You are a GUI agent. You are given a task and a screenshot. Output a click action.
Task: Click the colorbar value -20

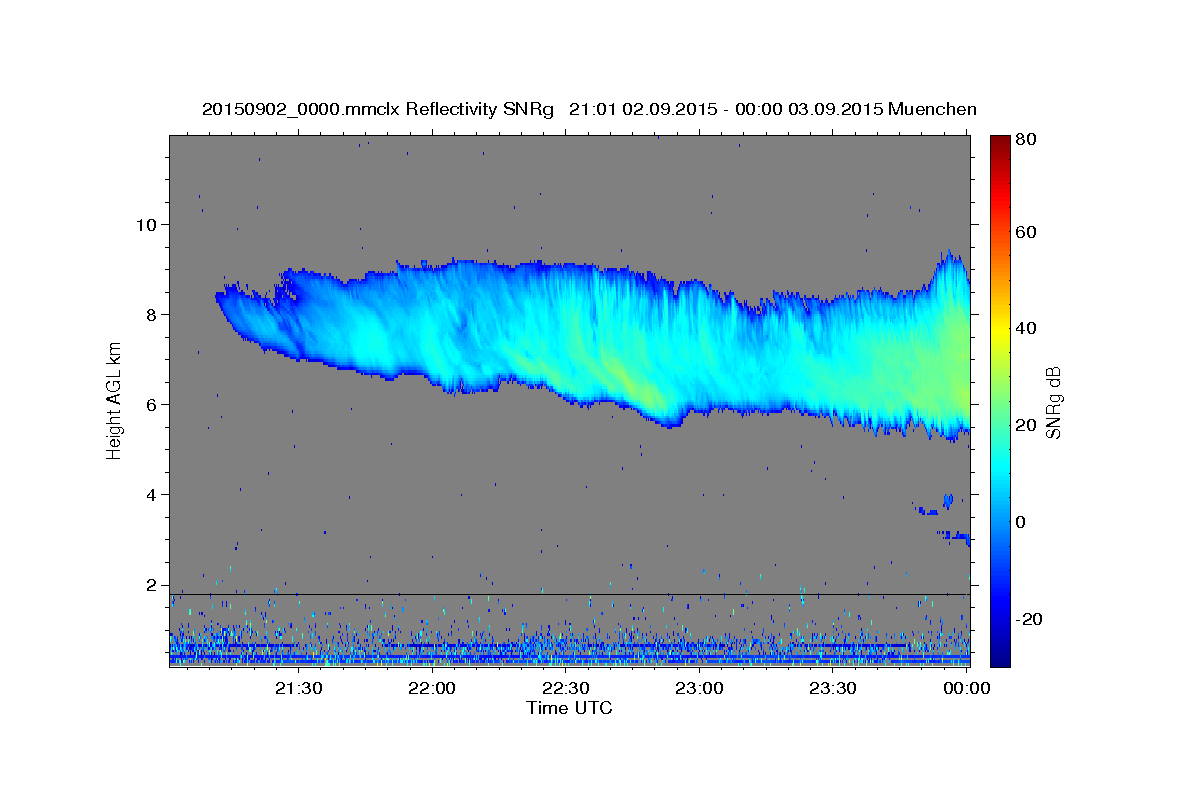(1027, 619)
